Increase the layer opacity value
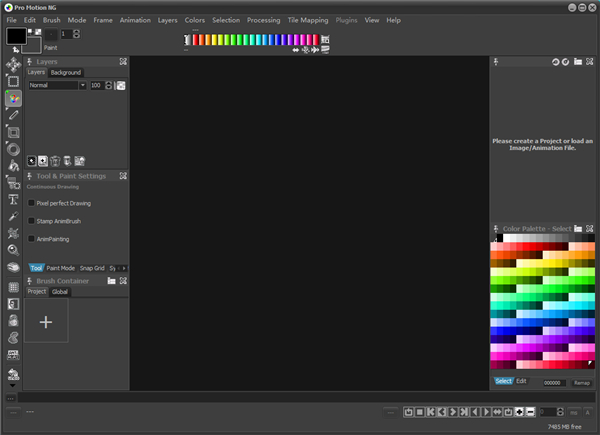The image size is (600, 435). (110, 83)
